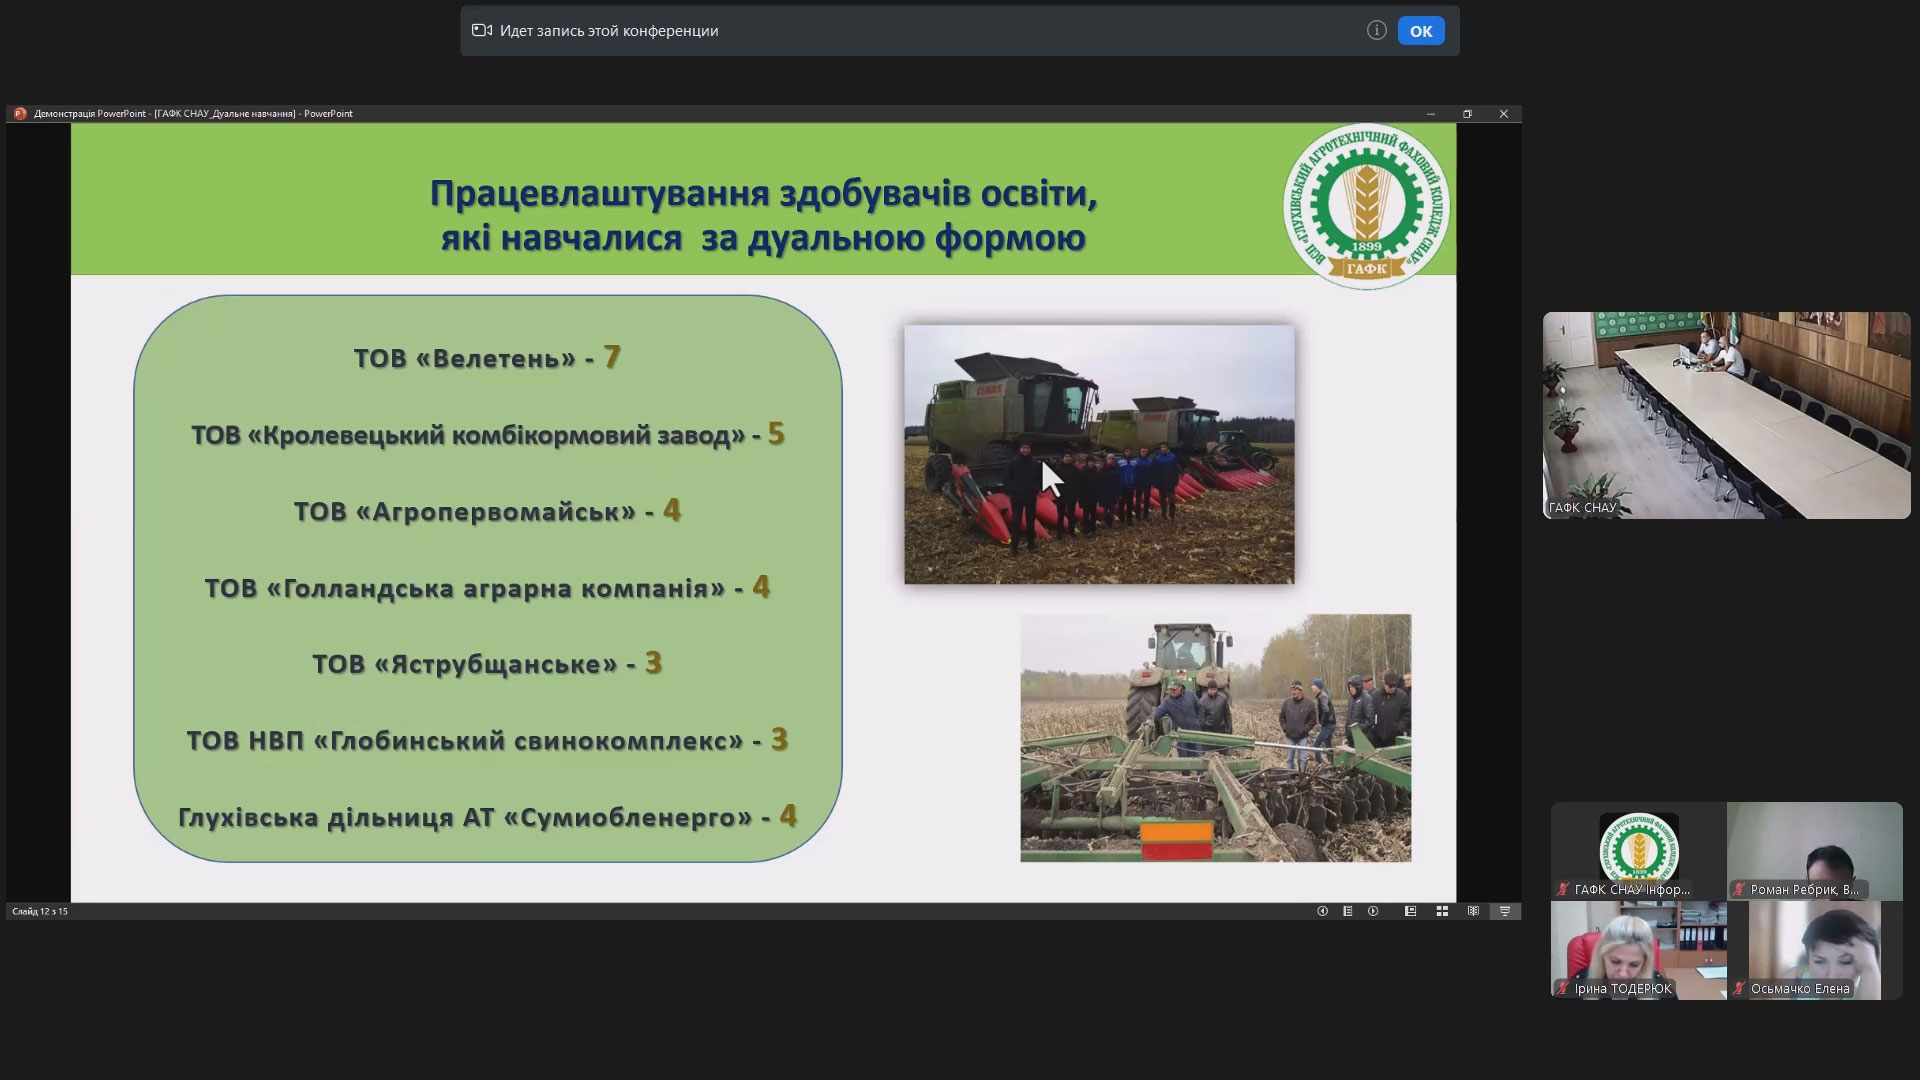Go to the previous slide in PowerPoint
Screen dimensions: 1920x1080
pos(1322,911)
